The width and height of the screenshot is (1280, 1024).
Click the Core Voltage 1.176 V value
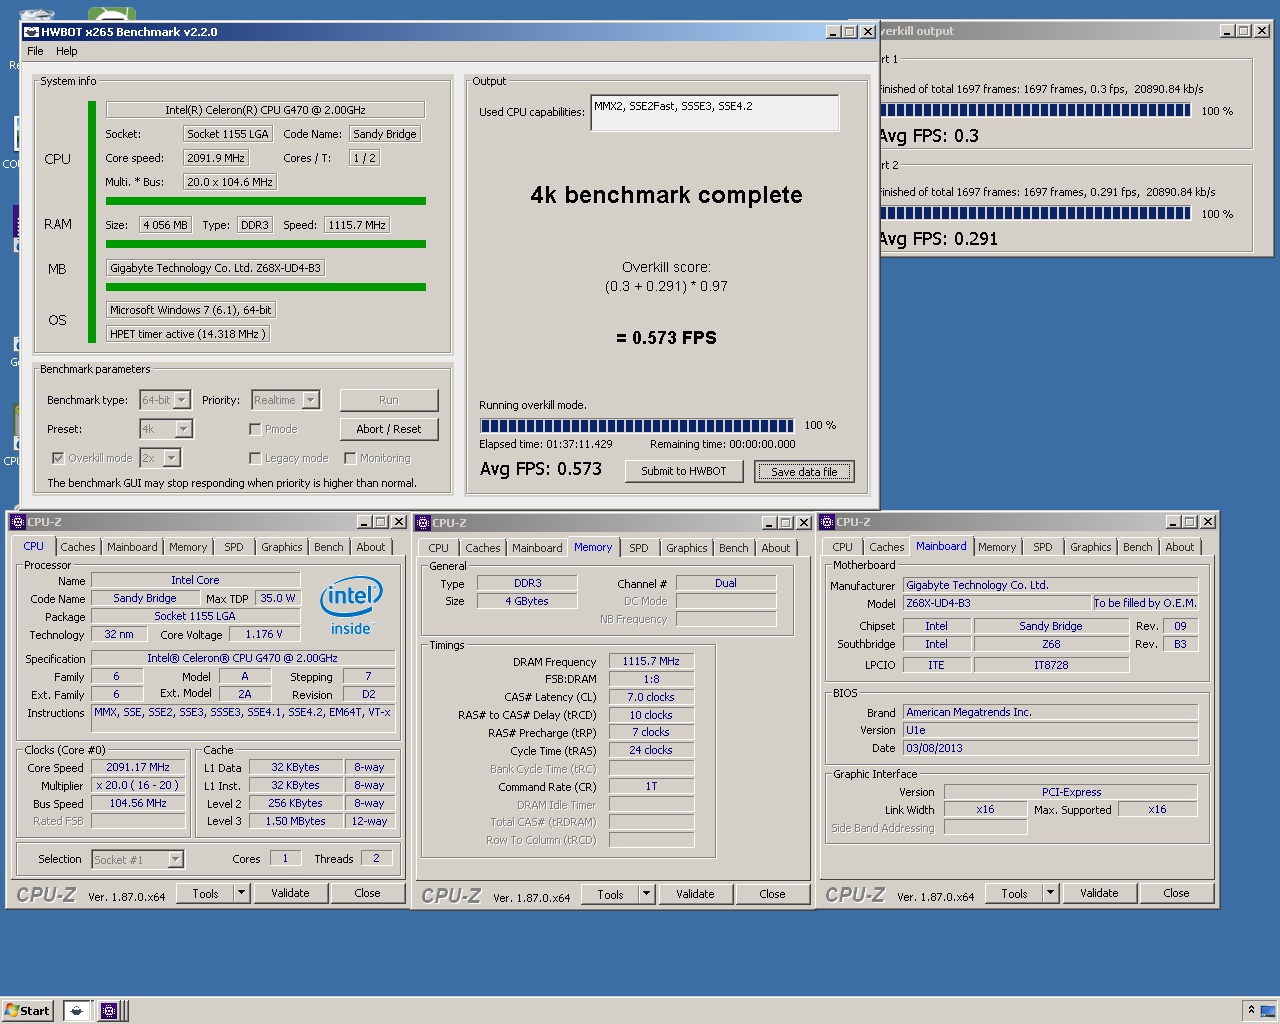[264, 634]
